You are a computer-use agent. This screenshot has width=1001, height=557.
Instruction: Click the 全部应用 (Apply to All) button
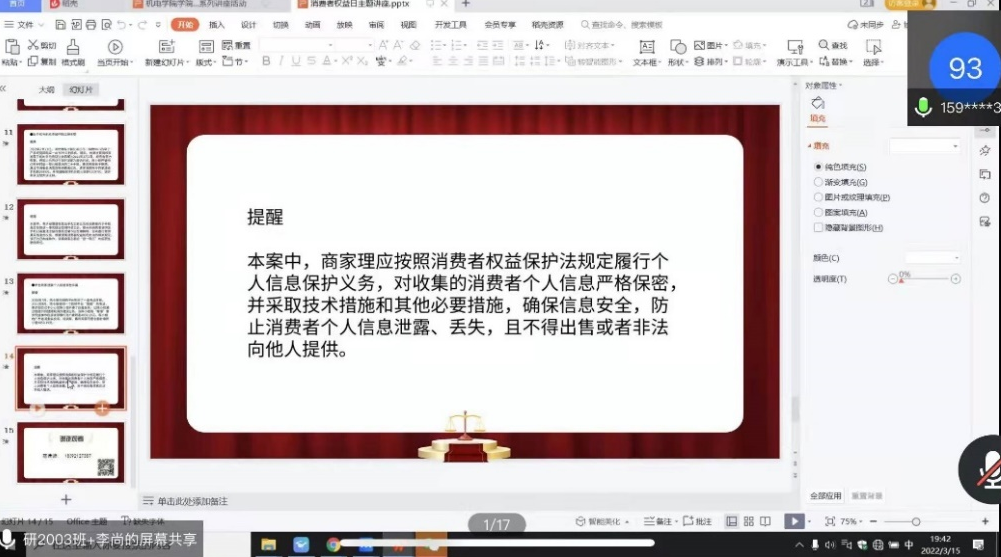pyautogui.click(x=826, y=495)
